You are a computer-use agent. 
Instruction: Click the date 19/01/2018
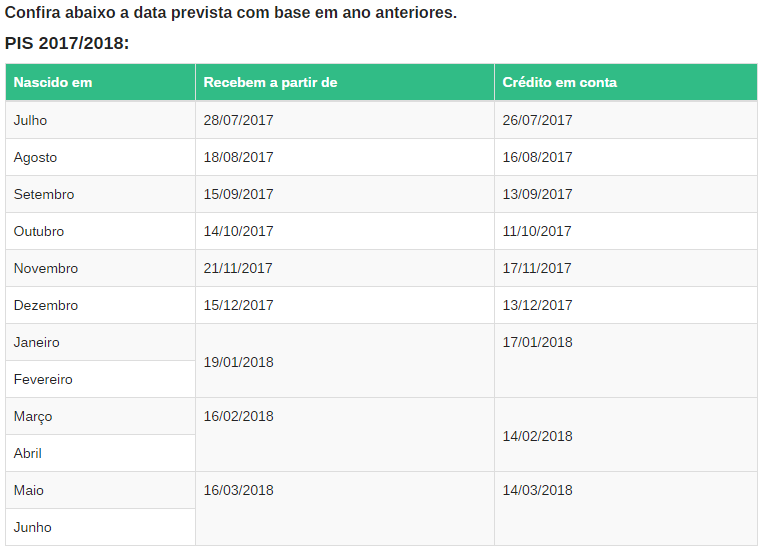click(x=238, y=362)
